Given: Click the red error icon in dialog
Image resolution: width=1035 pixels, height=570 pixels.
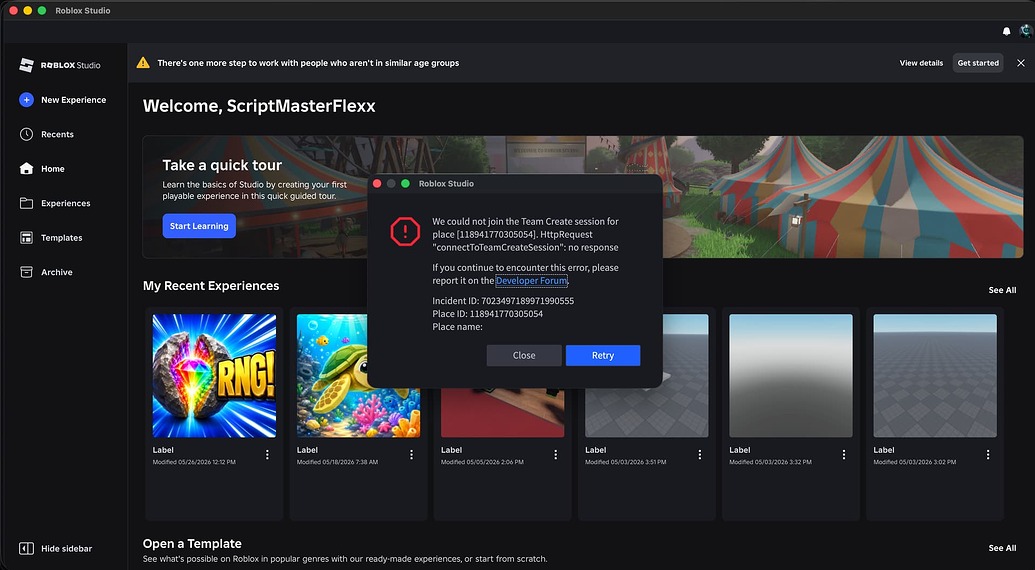Looking at the screenshot, I should 405,232.
